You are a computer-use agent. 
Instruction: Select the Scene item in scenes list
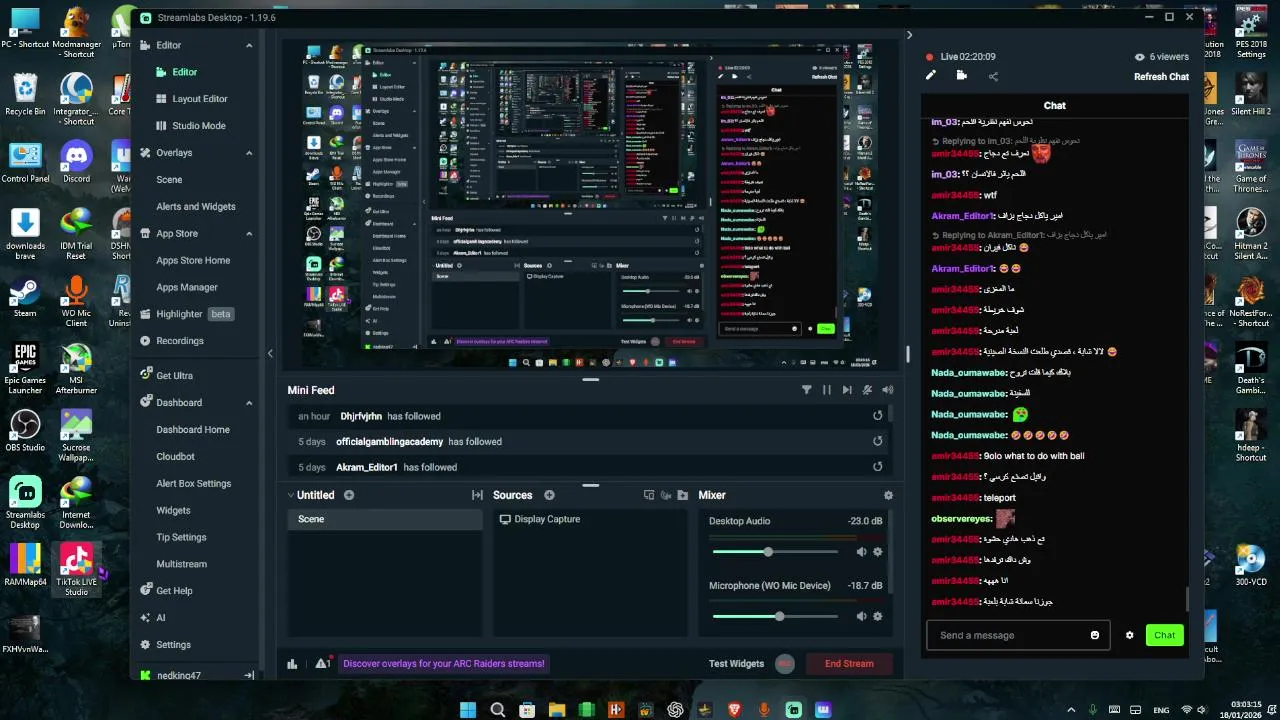[385, 519]
